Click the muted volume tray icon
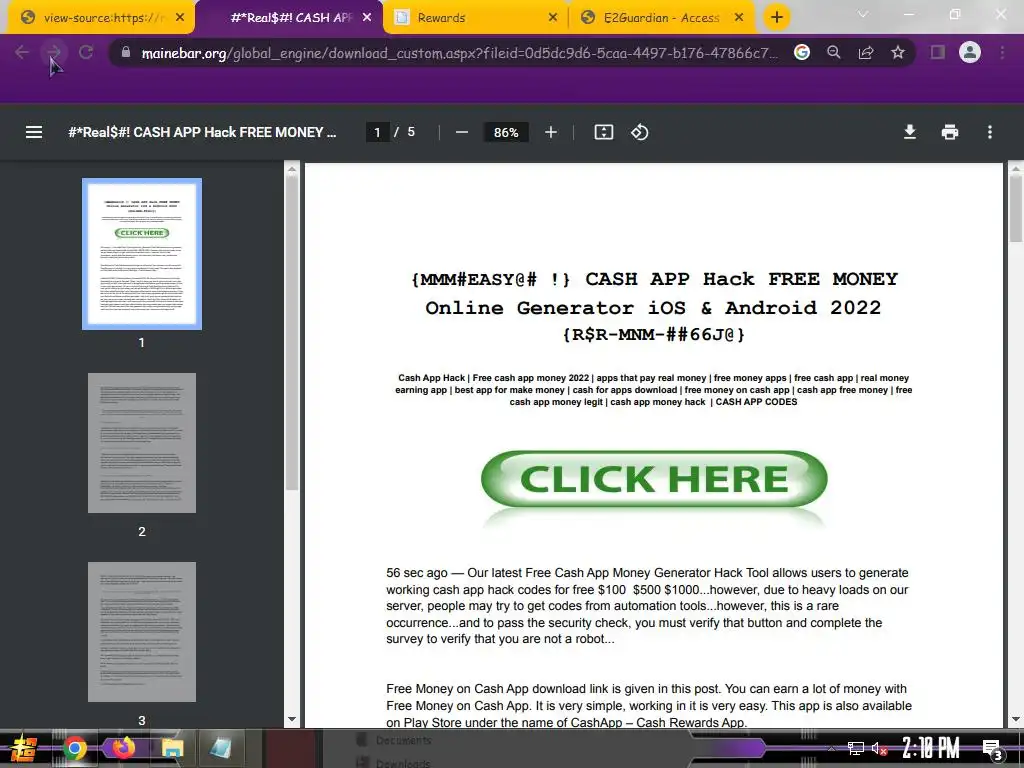 coord(879,748)
